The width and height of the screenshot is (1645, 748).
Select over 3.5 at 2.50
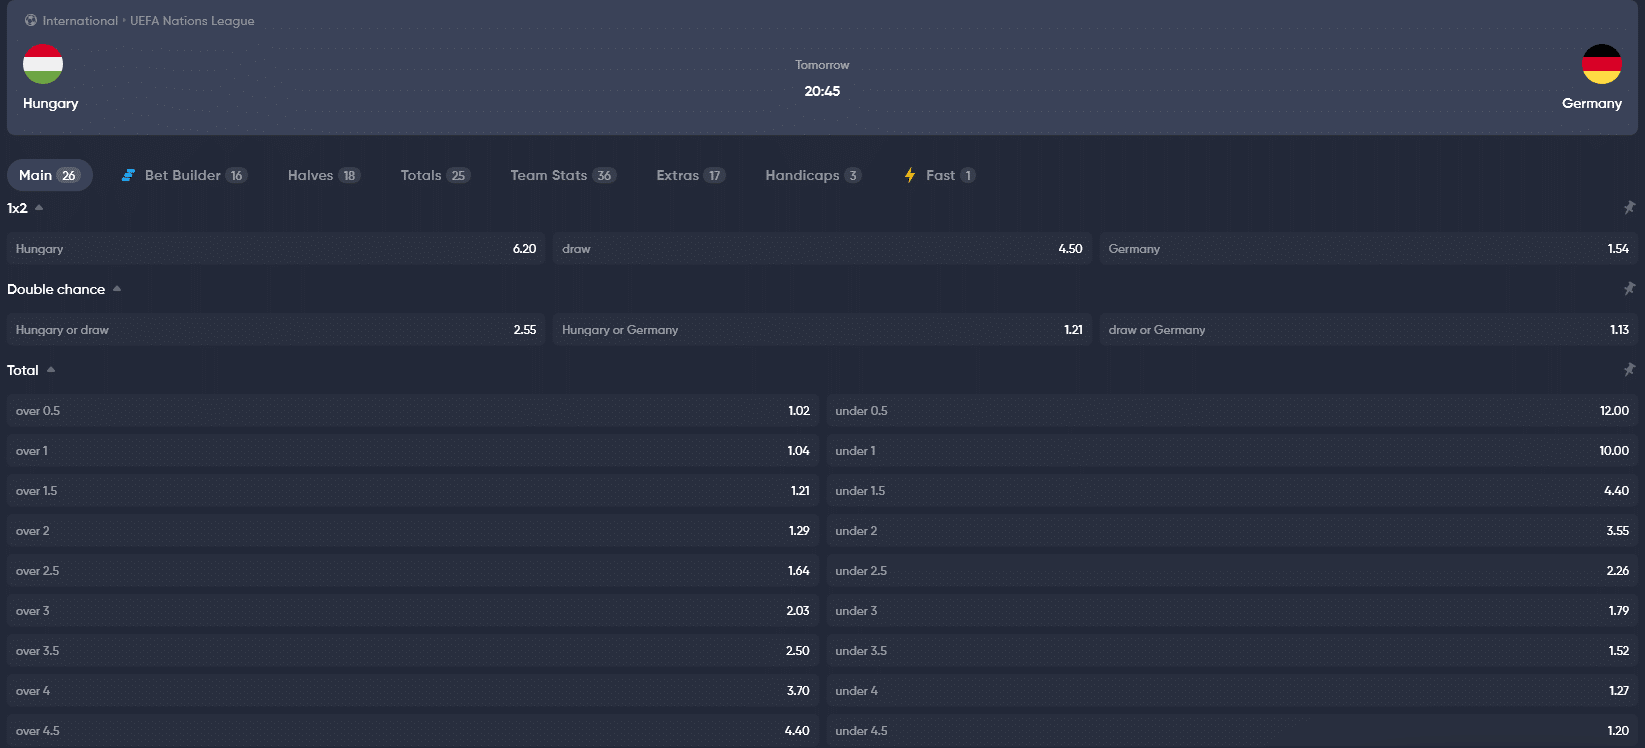tap(412, 651)
